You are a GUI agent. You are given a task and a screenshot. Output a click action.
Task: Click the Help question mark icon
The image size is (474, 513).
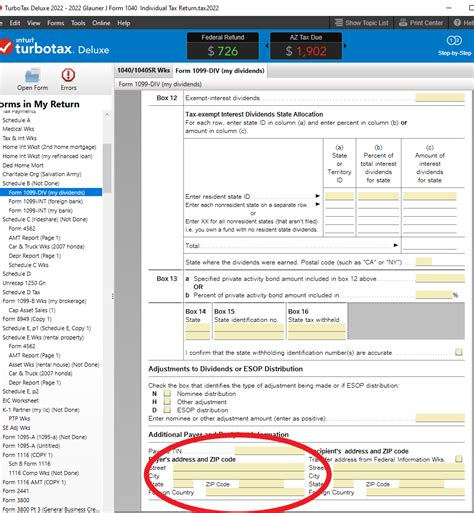click(x=457, y=23)
